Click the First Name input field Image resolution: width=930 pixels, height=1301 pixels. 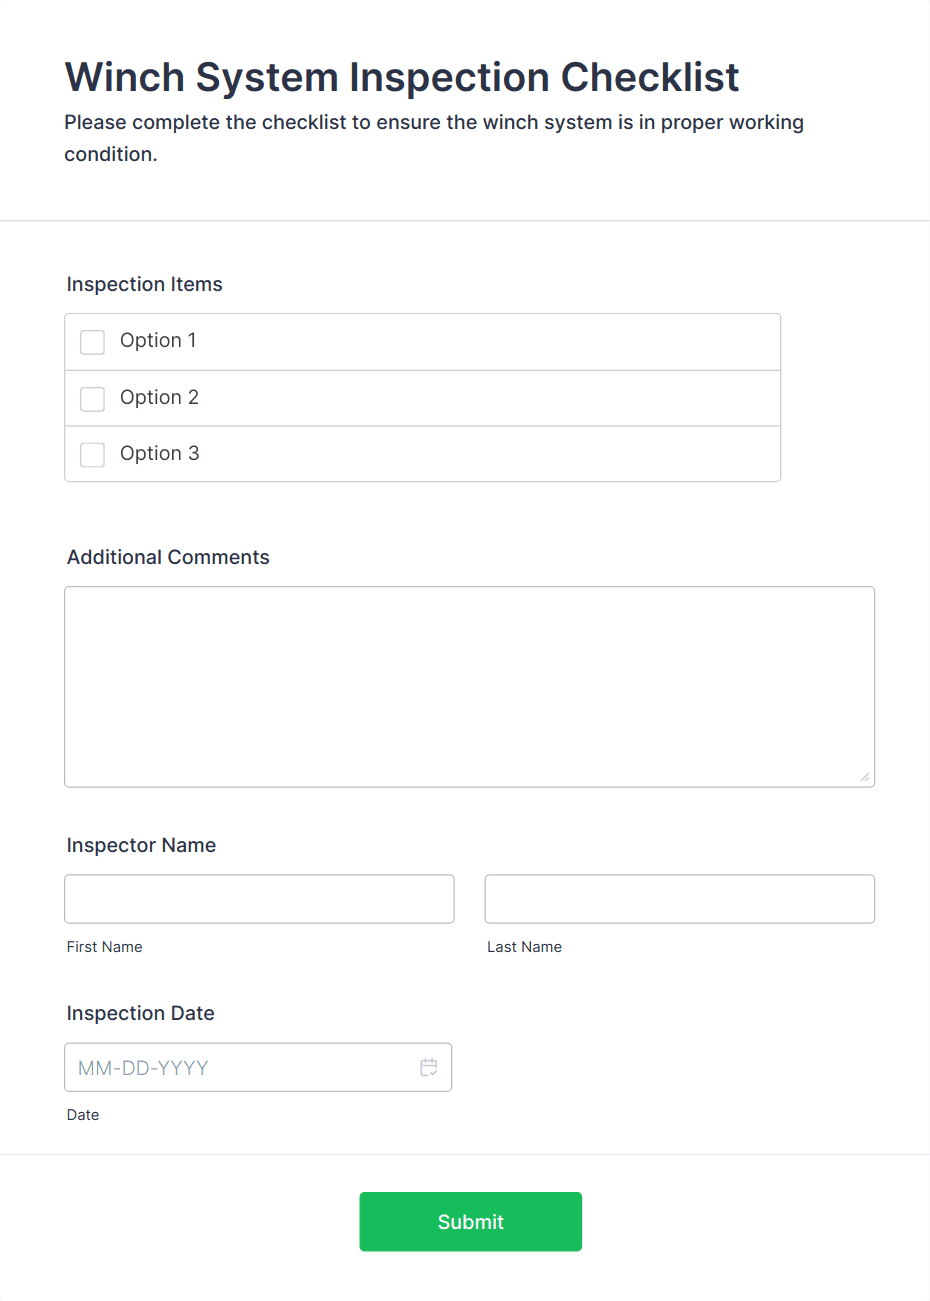259,899
